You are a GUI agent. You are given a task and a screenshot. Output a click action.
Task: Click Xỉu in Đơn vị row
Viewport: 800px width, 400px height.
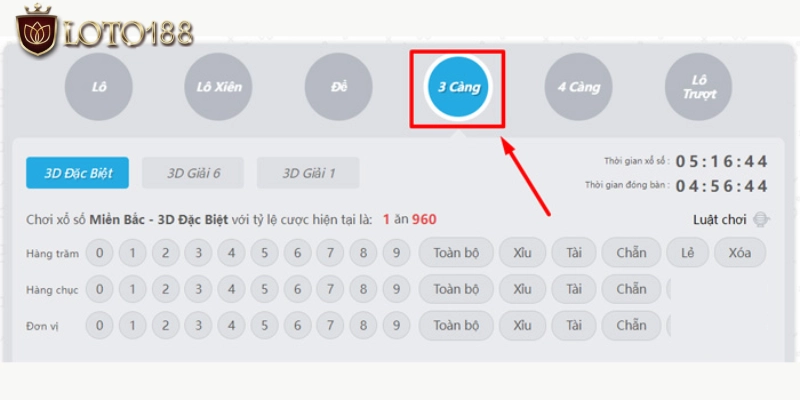click(x=522, y=326)
